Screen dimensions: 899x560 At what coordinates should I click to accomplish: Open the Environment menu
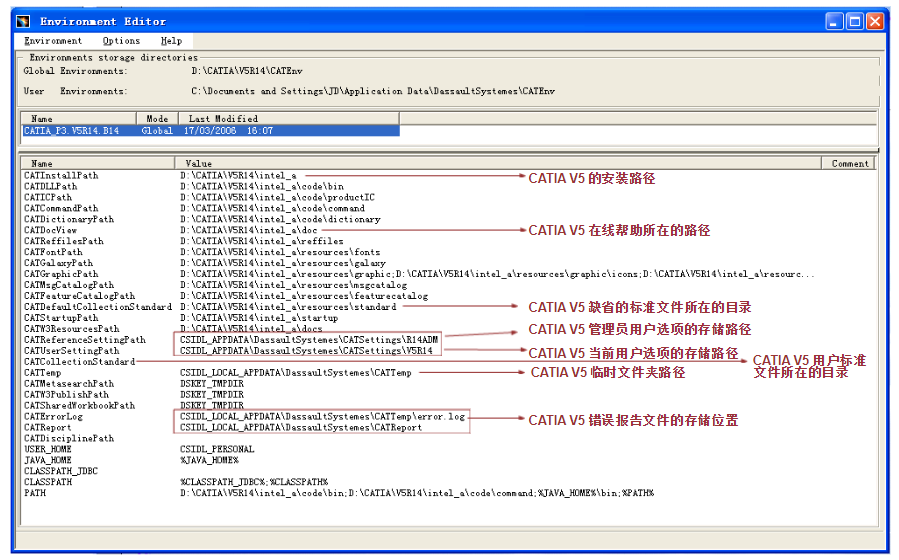[x=53, y=41]
